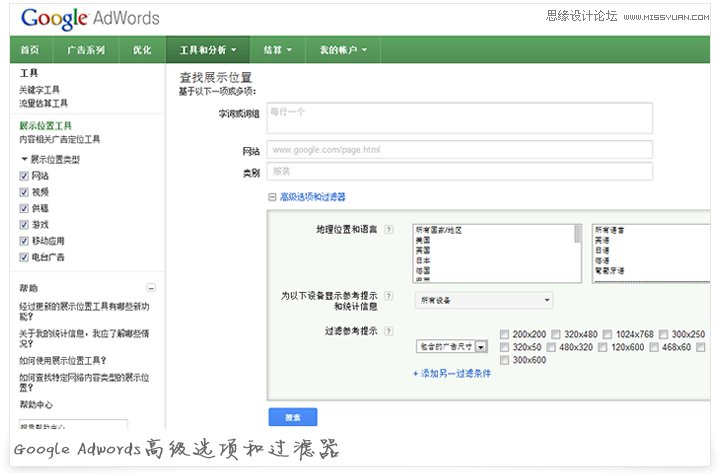Viewport: 720px width, 473px height.
Task: Select 英语 in the language list
Action: 602,240
